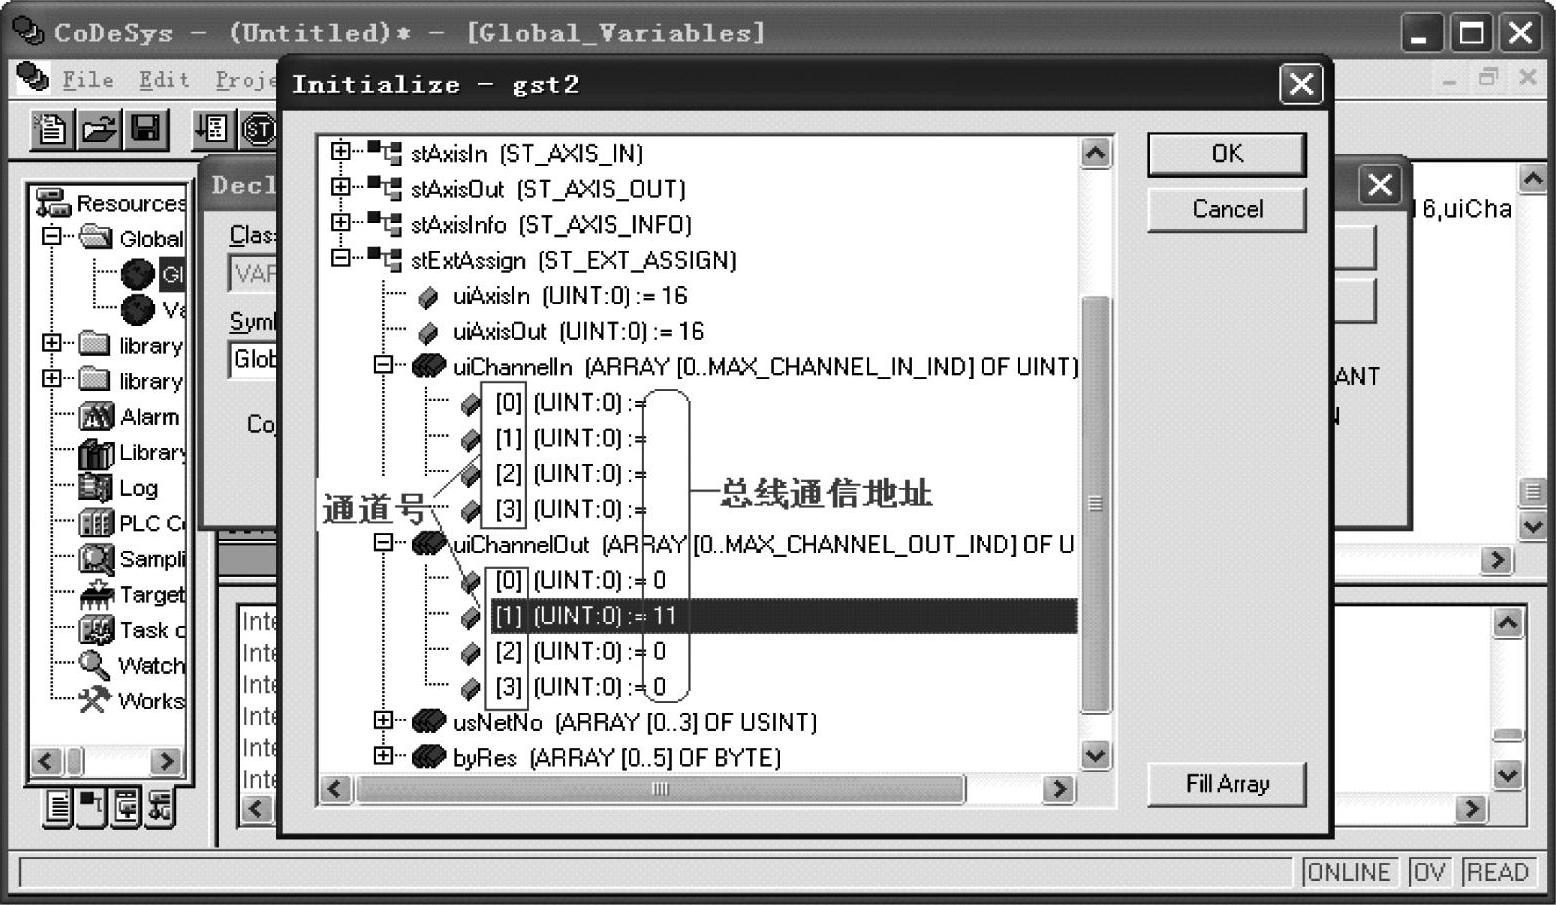Collapse the stExtAssign node
This screenshot has height=905, width=1556.
(x=341, y=258)
